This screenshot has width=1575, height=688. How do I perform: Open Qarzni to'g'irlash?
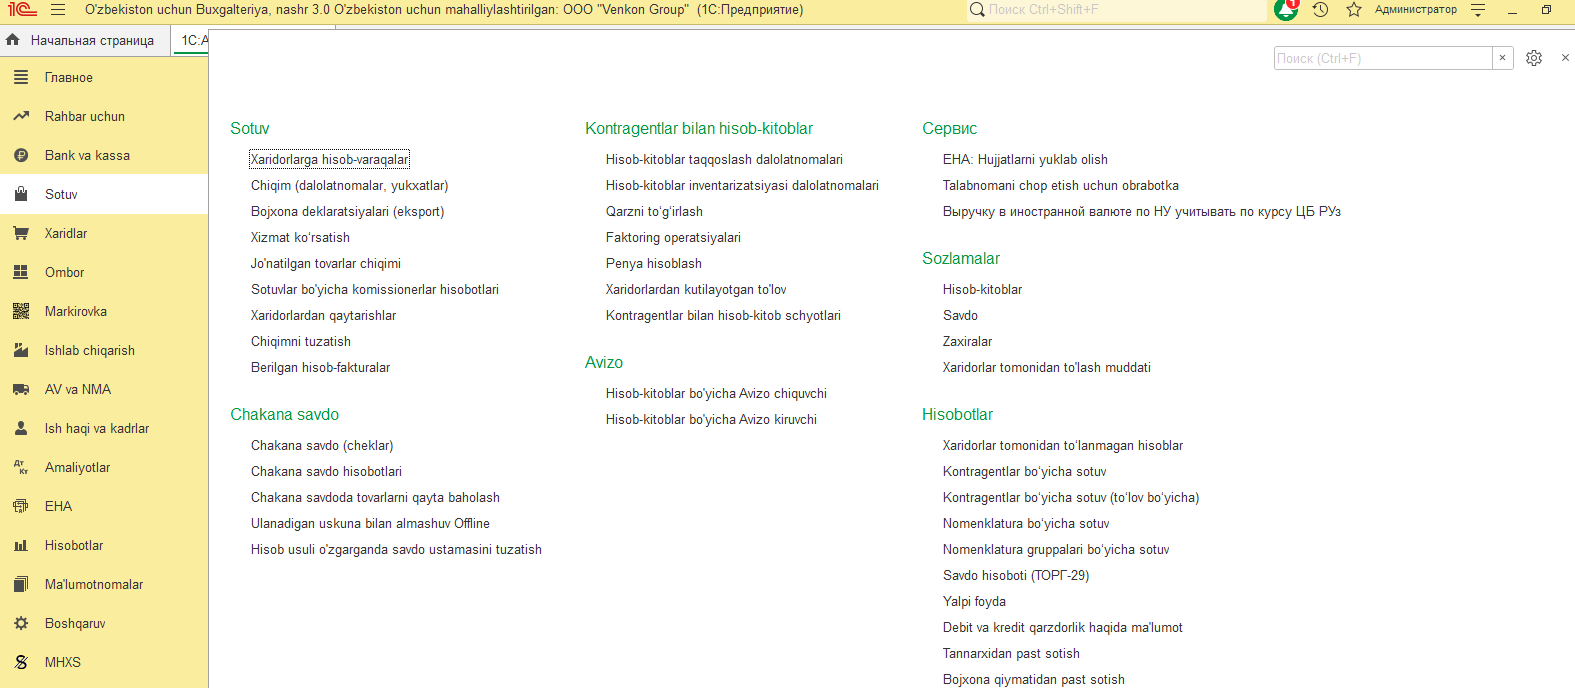coord(654,211)
